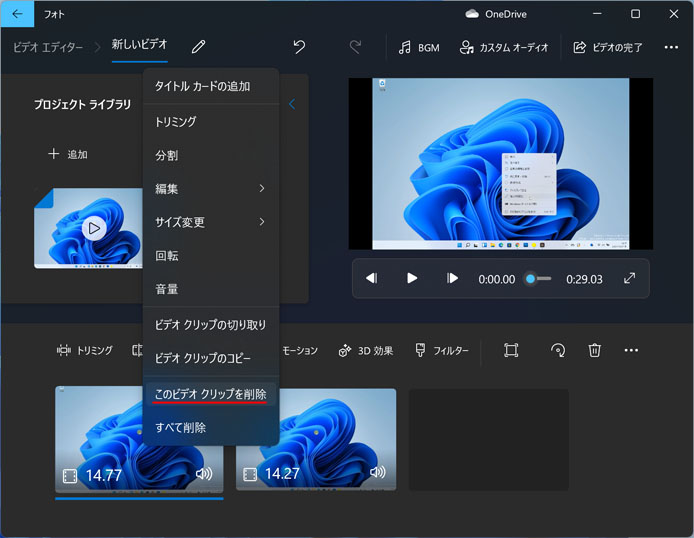
Task: Select the empty storyboard slot
Action: point(489,440)
